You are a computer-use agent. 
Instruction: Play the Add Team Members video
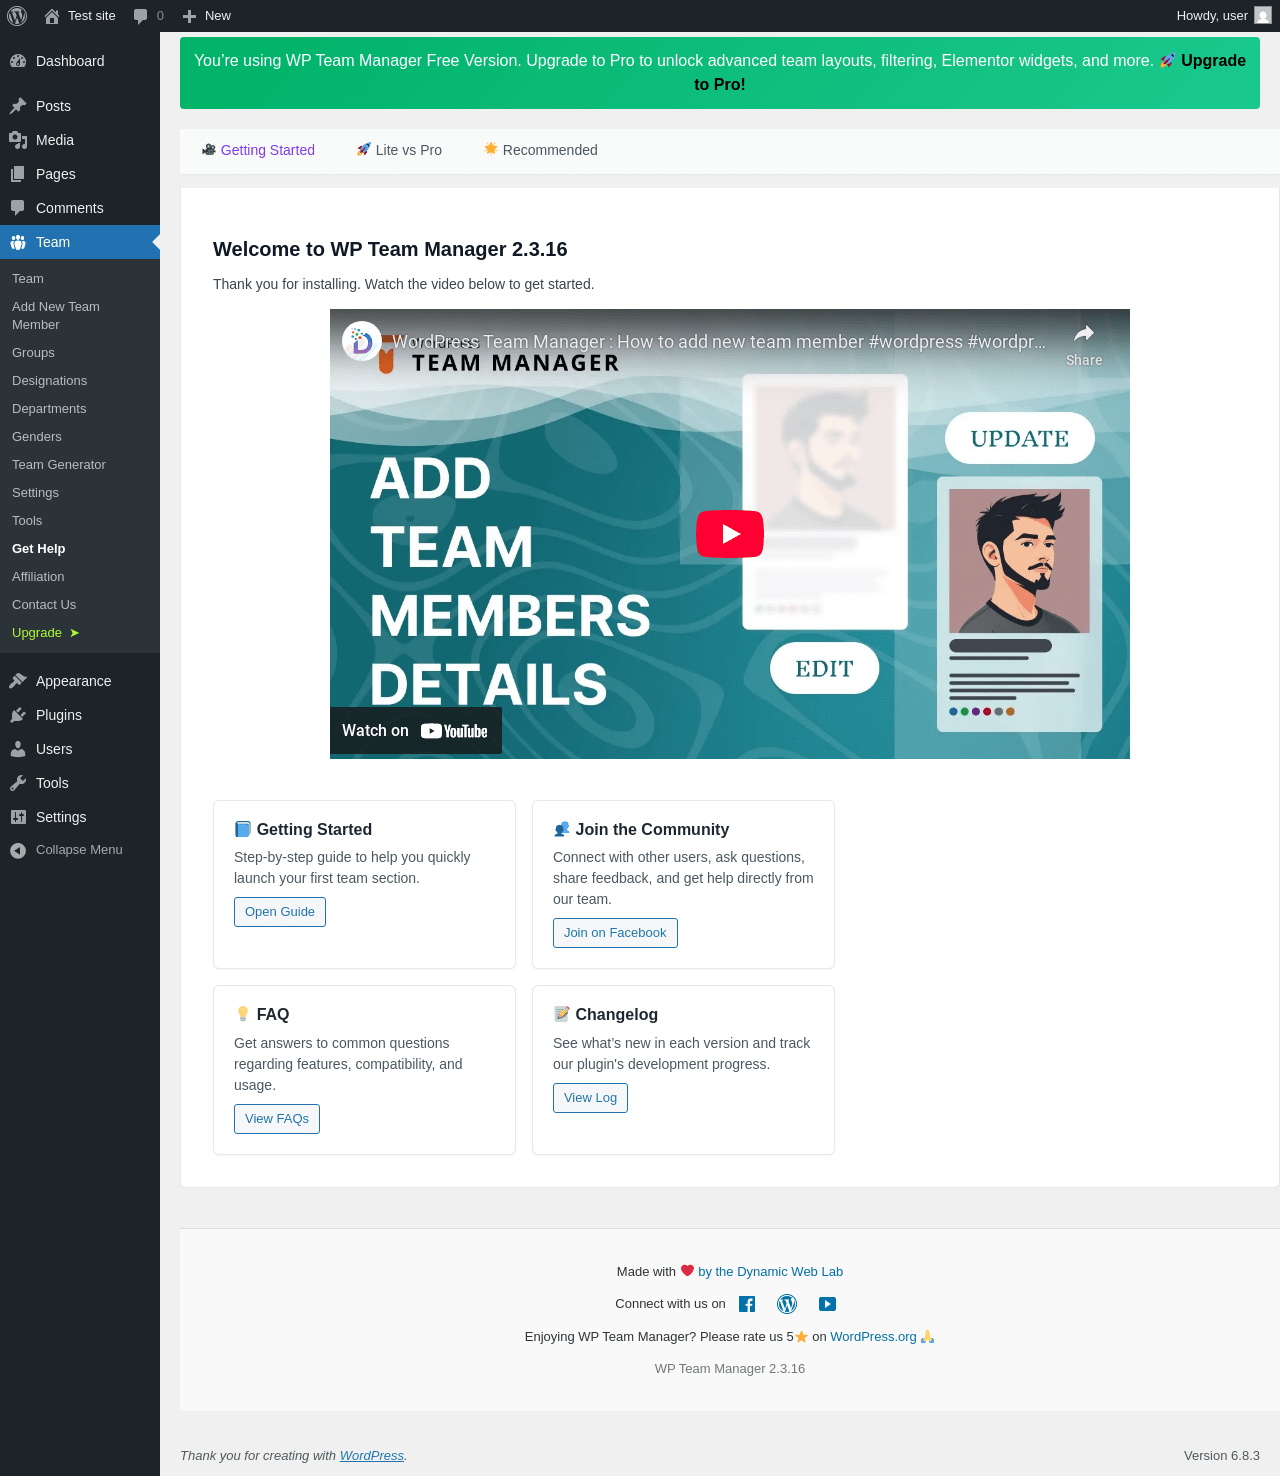pyautogui.click(x=730, y=534)
